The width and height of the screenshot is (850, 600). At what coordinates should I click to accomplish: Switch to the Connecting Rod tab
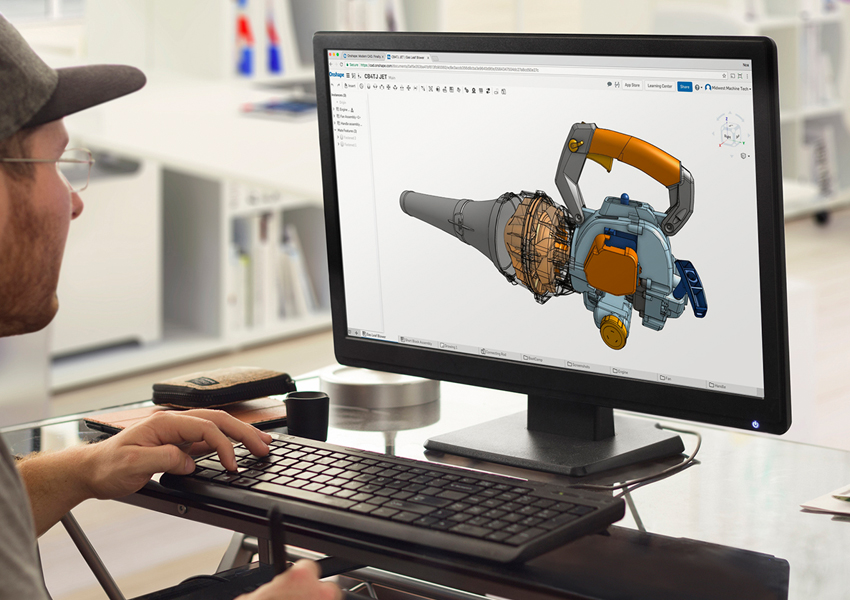pyautogui.click(x=495, y=353)
